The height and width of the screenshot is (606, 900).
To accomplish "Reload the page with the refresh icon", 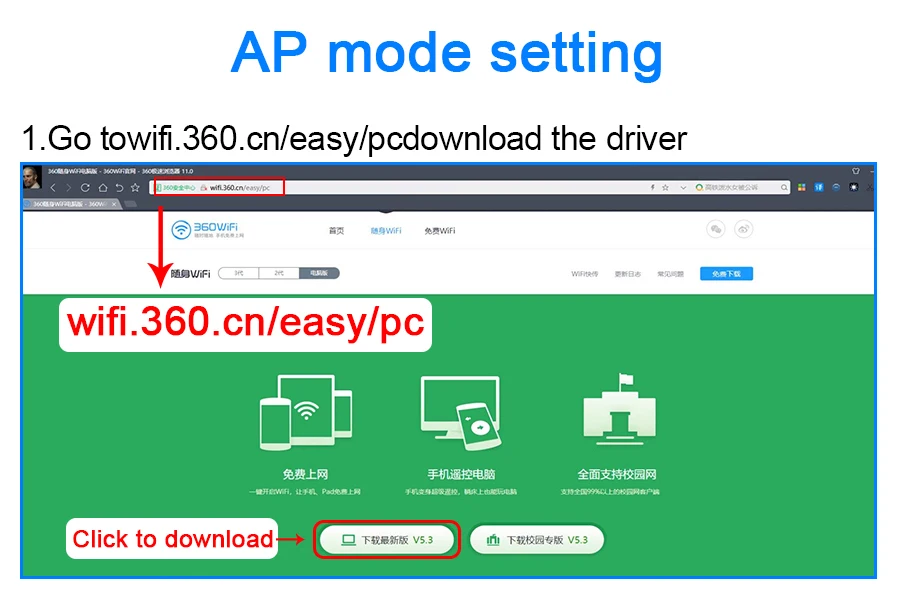I will click(x=85, y=188).
